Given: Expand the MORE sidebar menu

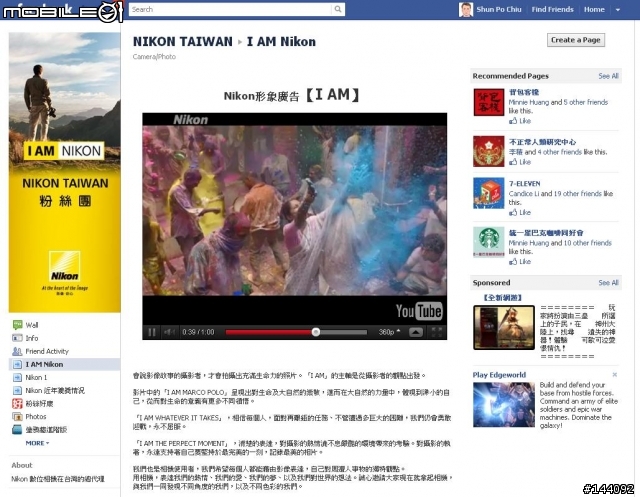Looking at the screenshot, I should click(x=37, y=443).
